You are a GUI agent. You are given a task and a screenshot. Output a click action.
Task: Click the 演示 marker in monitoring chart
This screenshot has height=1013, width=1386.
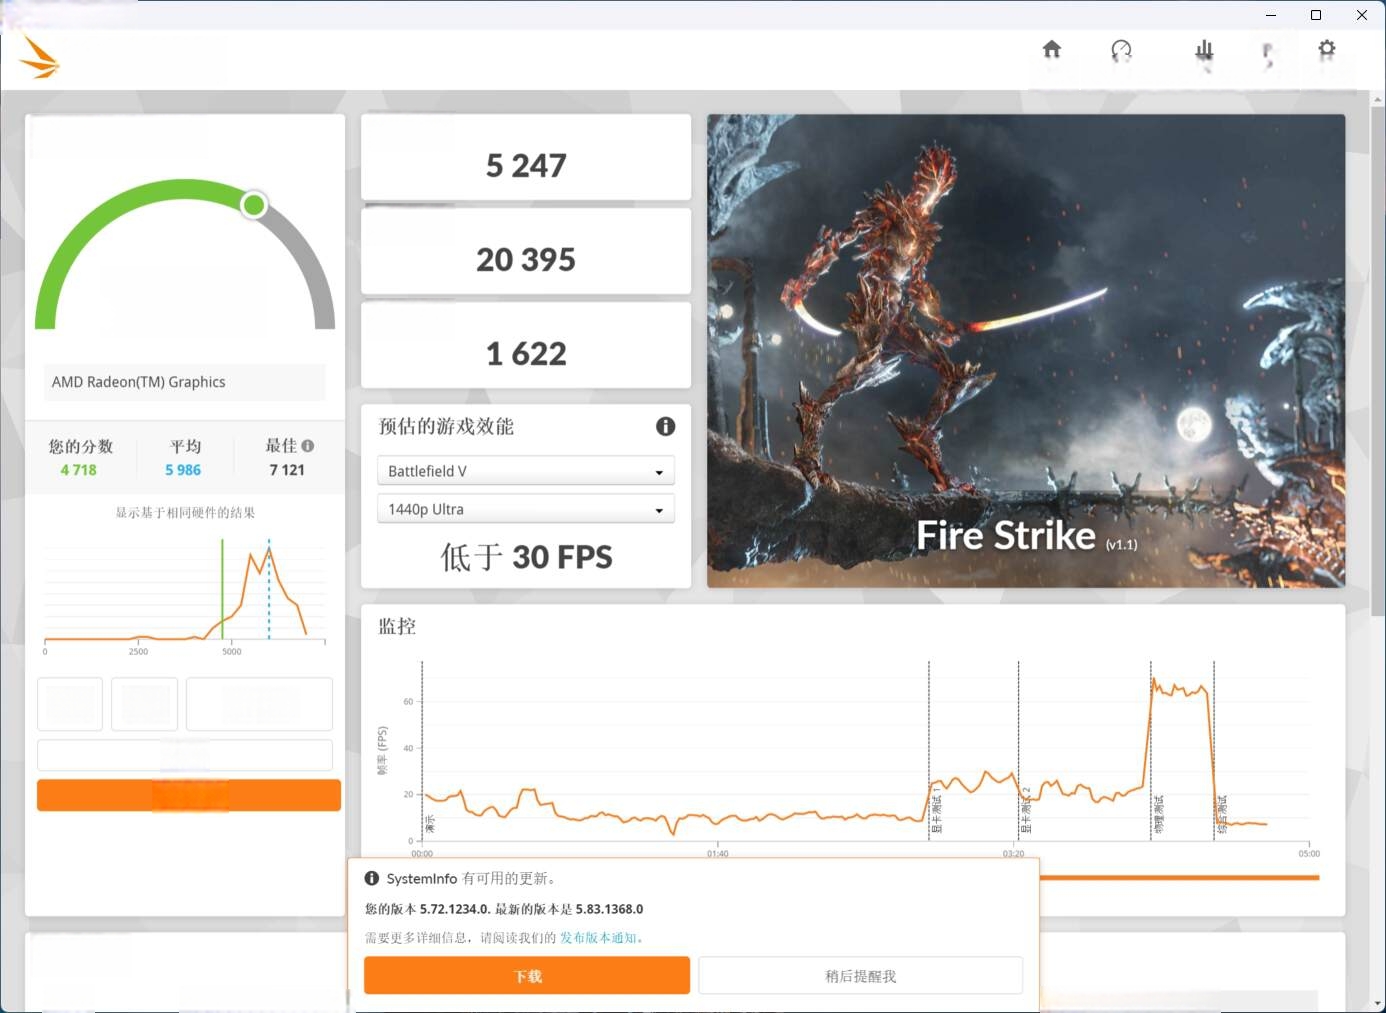point(430,824)
